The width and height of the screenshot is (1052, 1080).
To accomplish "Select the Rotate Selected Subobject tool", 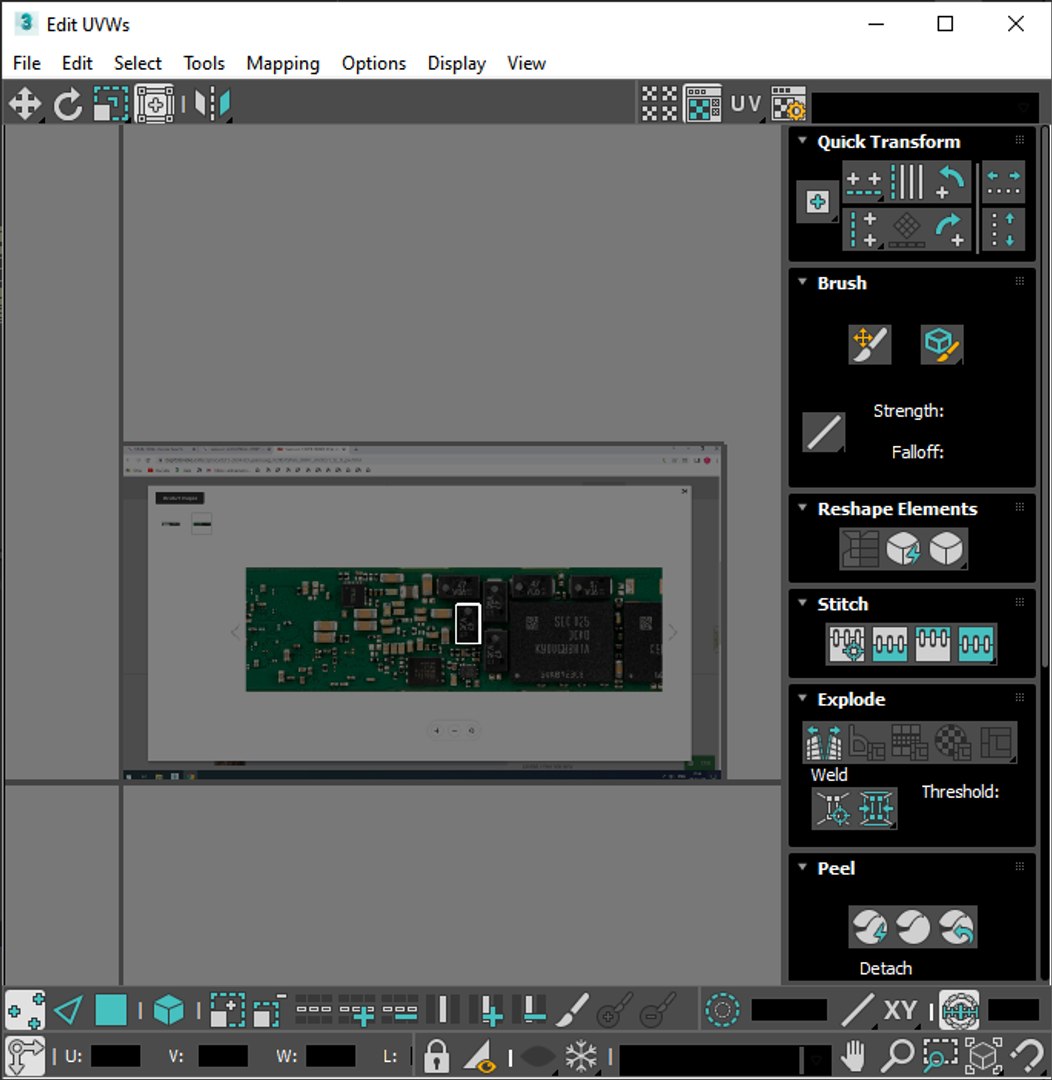I will click(x=68, y=105).
